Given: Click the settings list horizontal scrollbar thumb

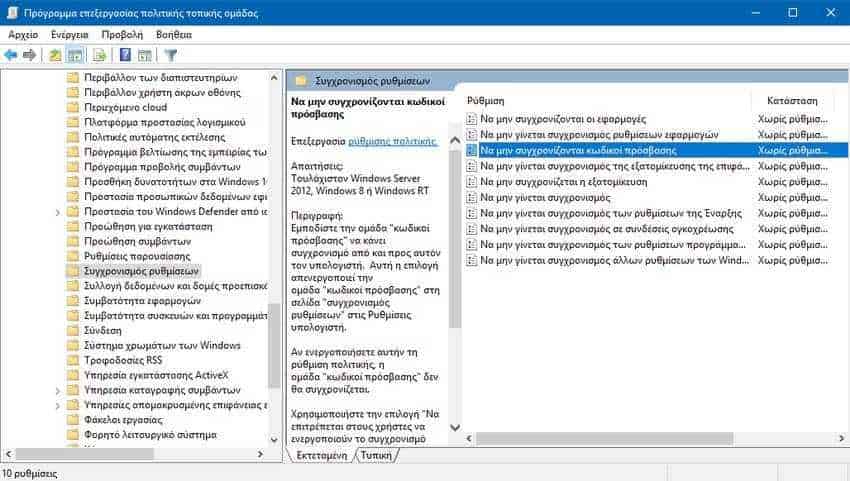Looking at the screenshot, I should coord(604,438).
